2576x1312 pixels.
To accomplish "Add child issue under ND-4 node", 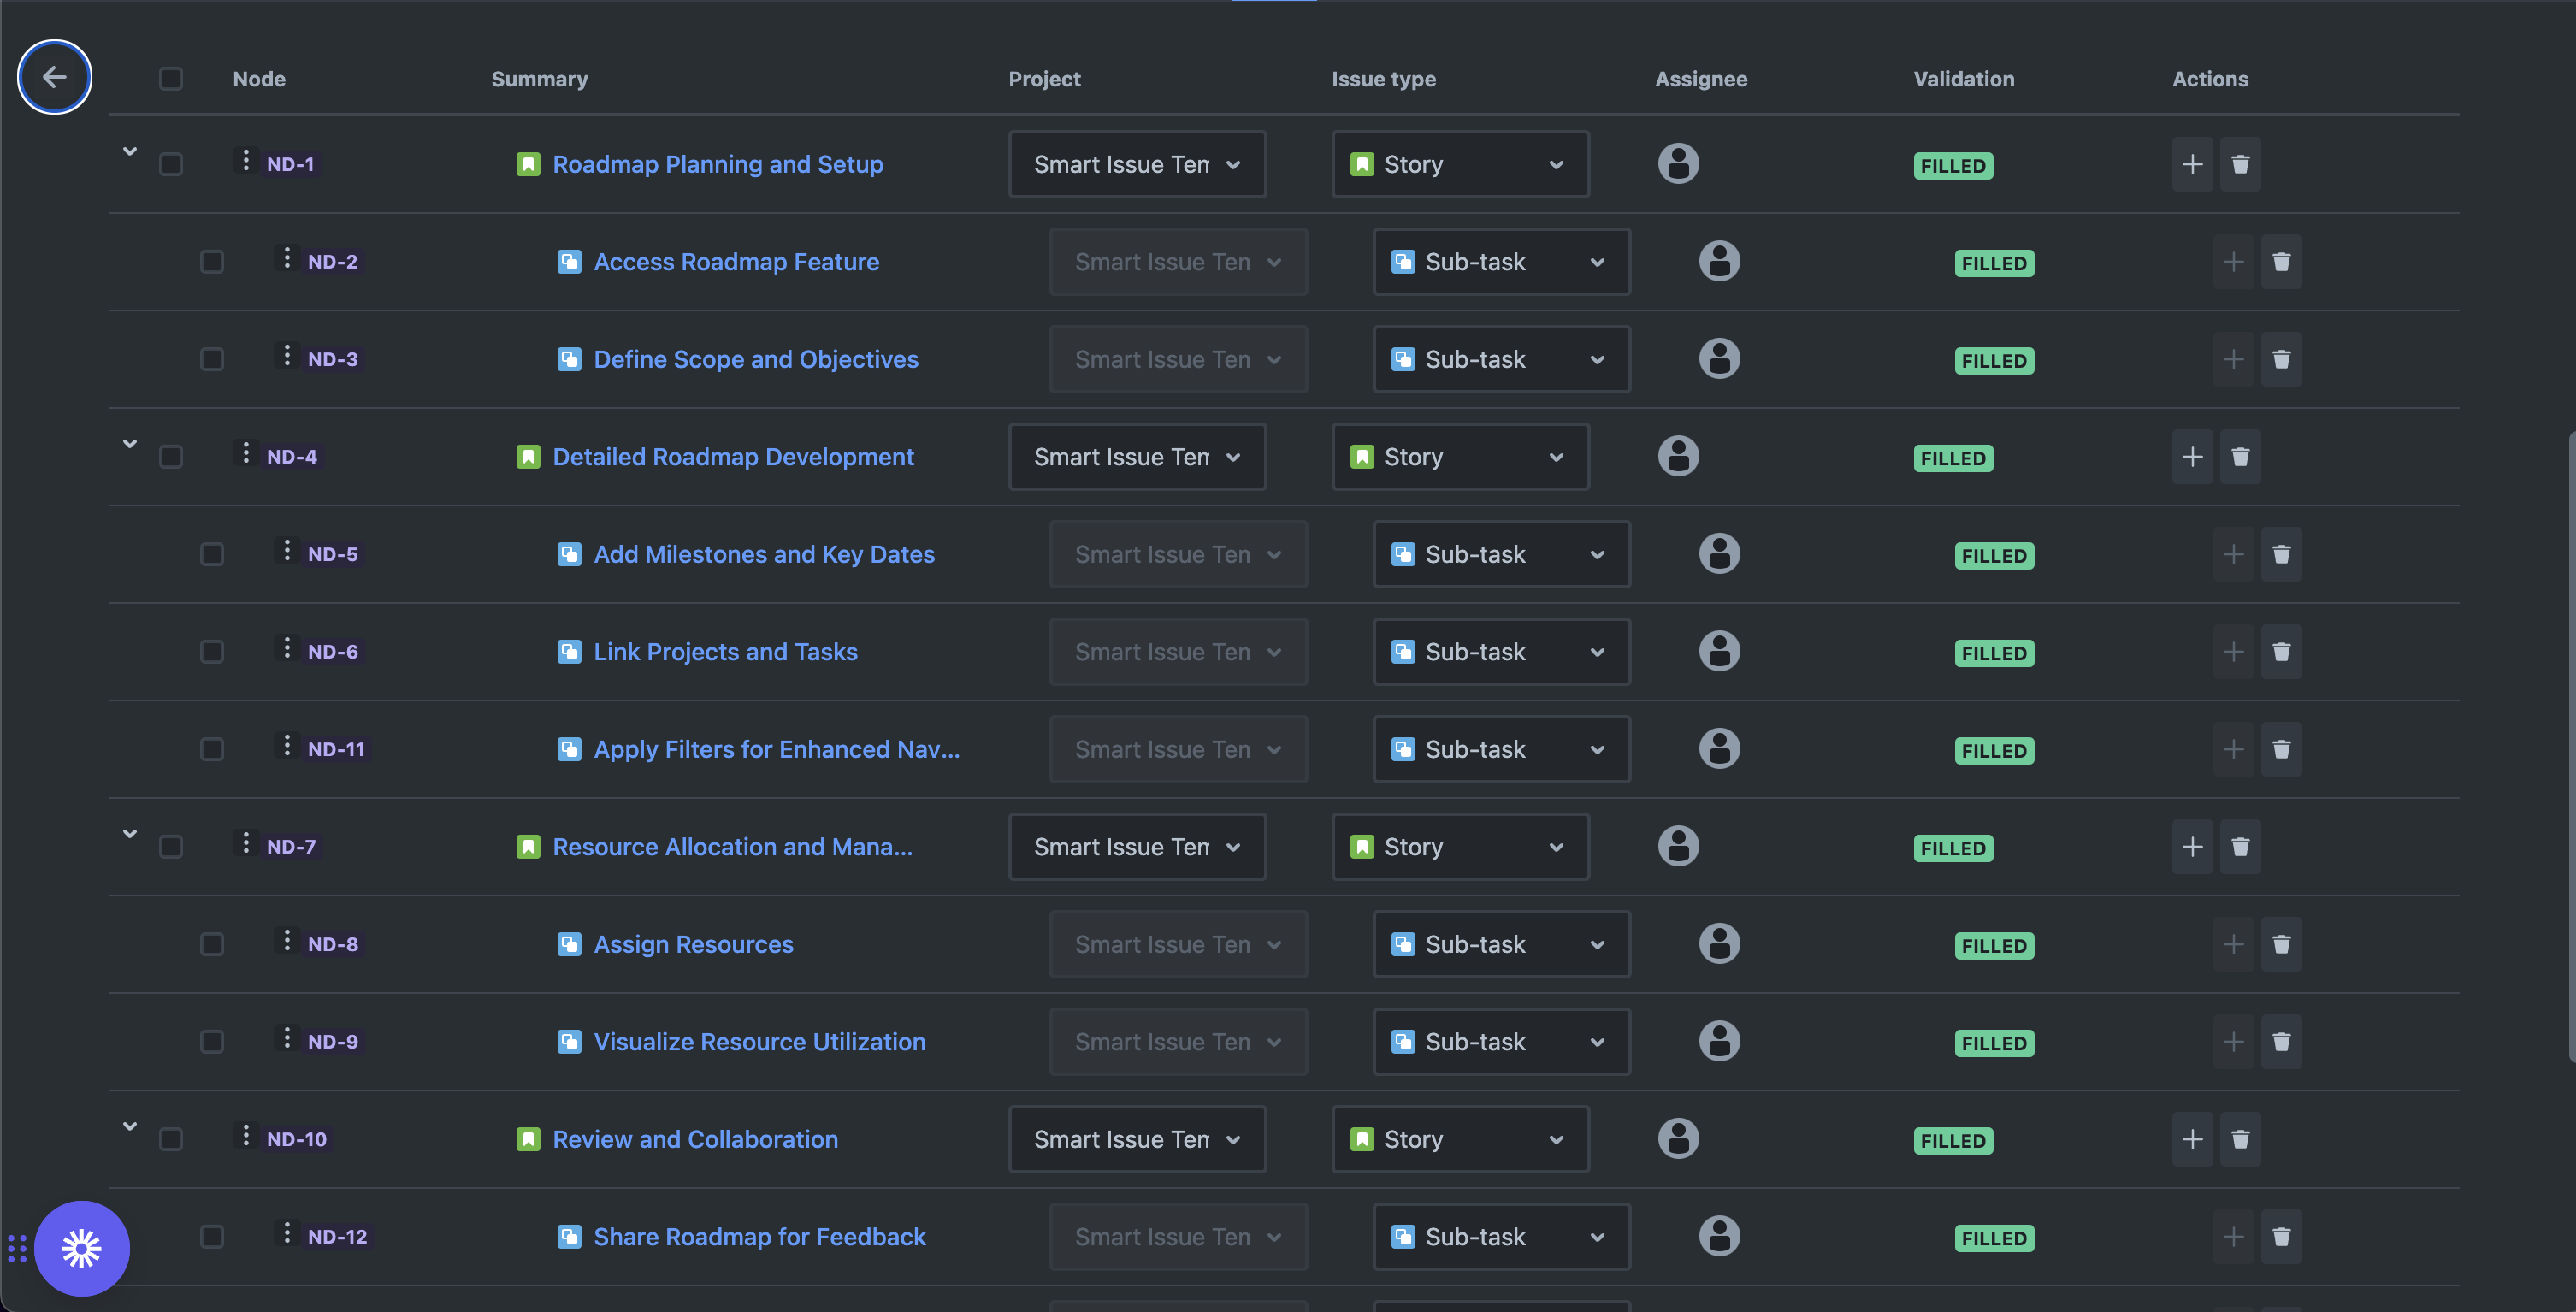I will (2192, 457).
